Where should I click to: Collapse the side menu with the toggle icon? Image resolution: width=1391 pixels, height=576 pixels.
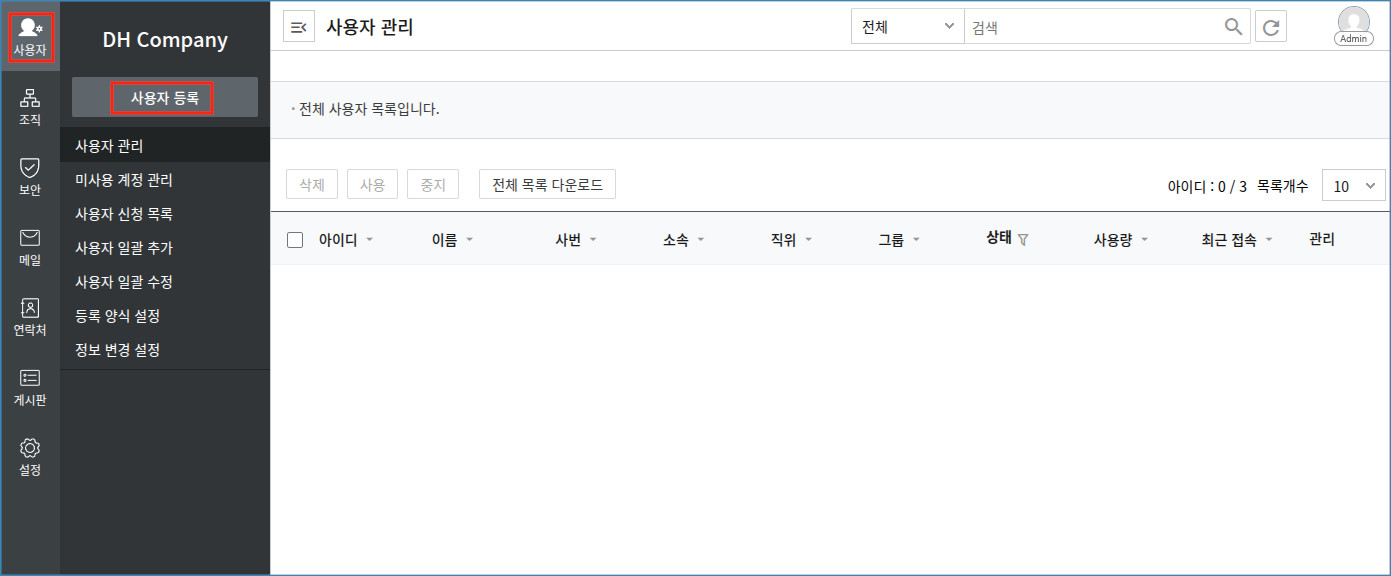click(x=299, y=27)
